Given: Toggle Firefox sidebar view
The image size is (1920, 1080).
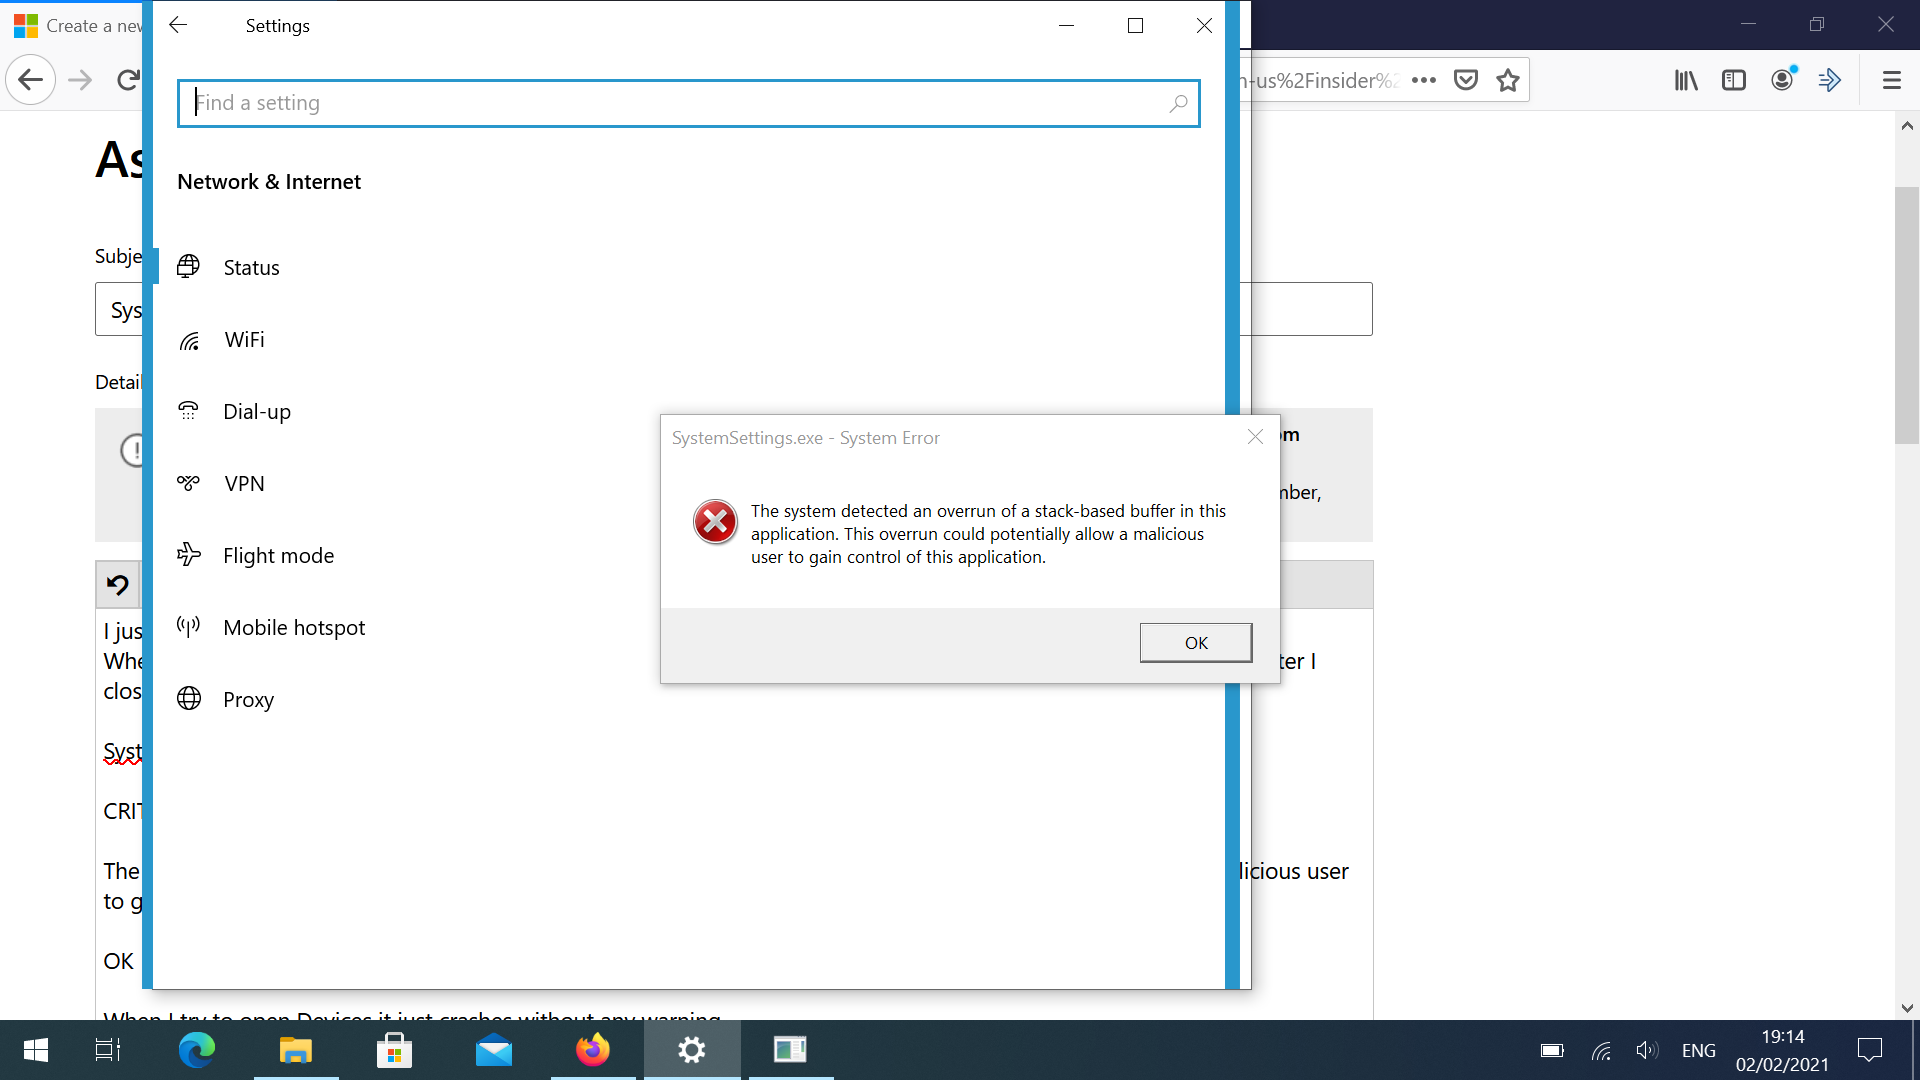Looking at the screenshot, I should (x=1734, y=81).
